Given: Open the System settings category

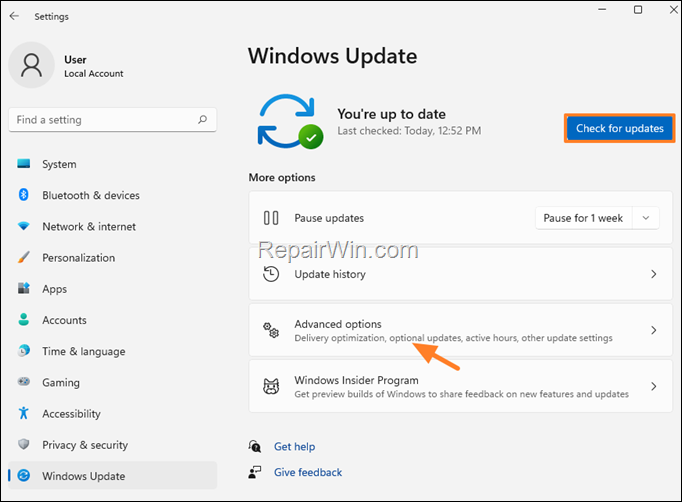Looking at the screenshot, I should (x=112, y=164).
